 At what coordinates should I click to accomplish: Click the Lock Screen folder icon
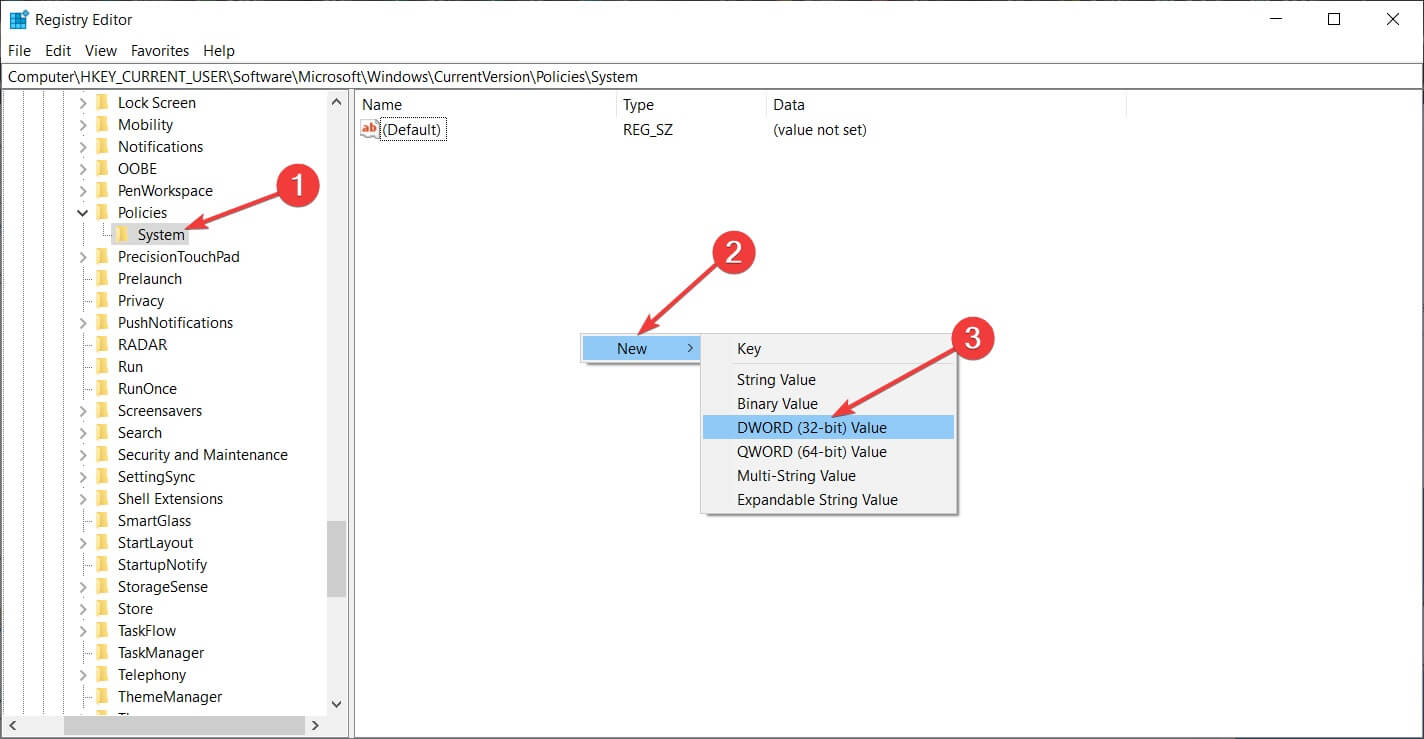click(x=102, y=102)
